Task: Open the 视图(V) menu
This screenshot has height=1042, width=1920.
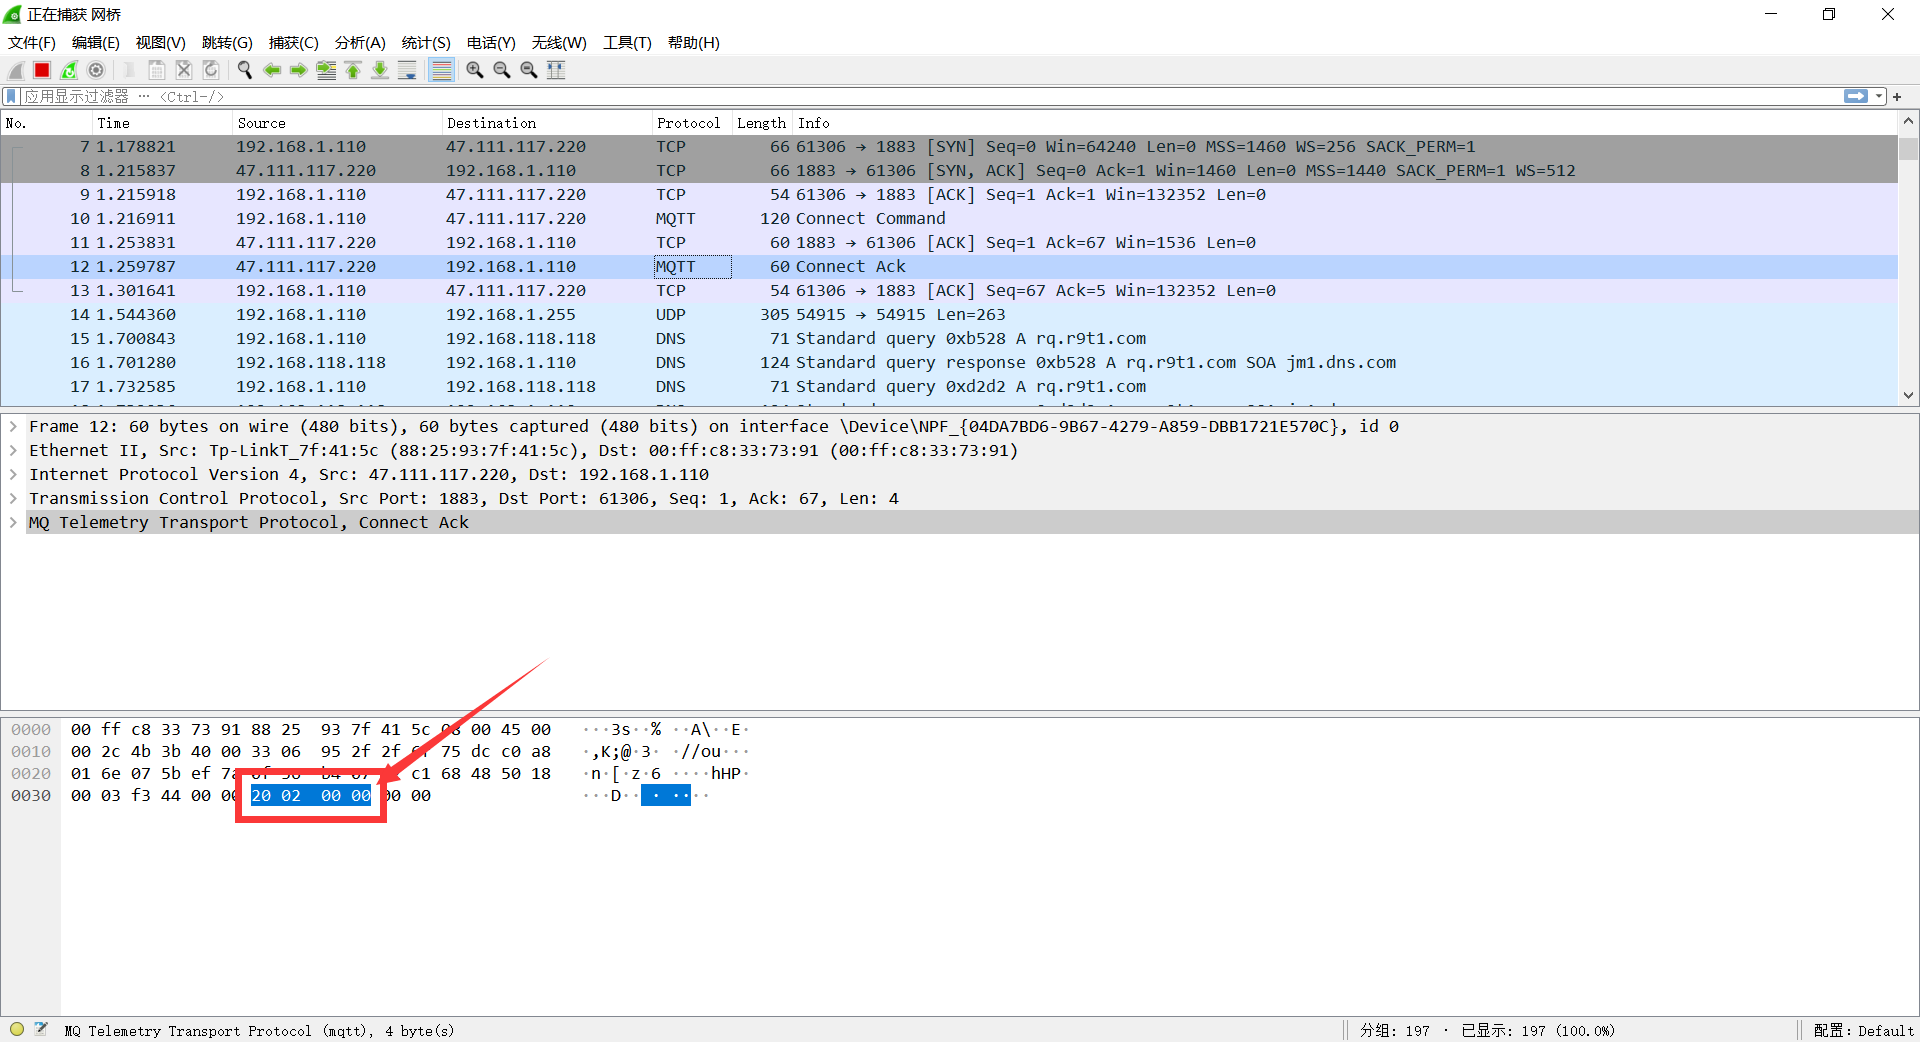Action: coord(161,43)
